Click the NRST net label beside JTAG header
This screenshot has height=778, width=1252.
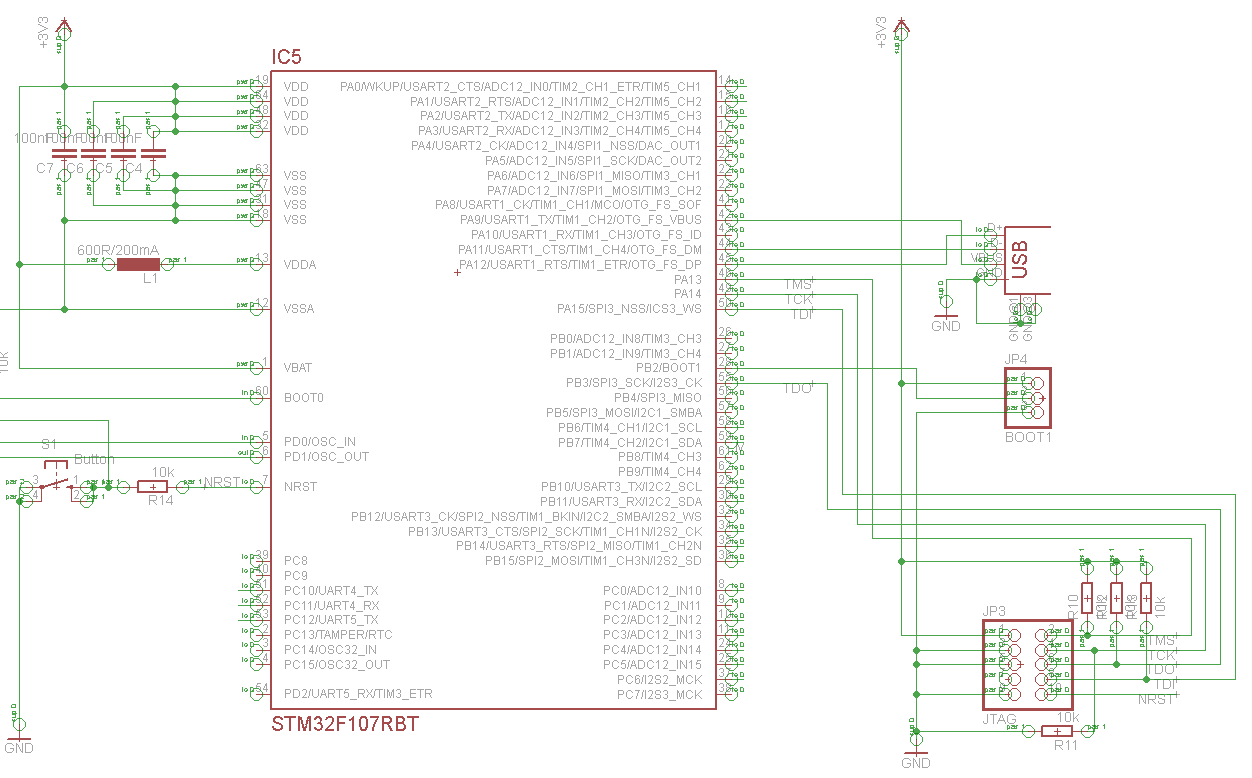pyautogui.click(x=1157, y=699)
